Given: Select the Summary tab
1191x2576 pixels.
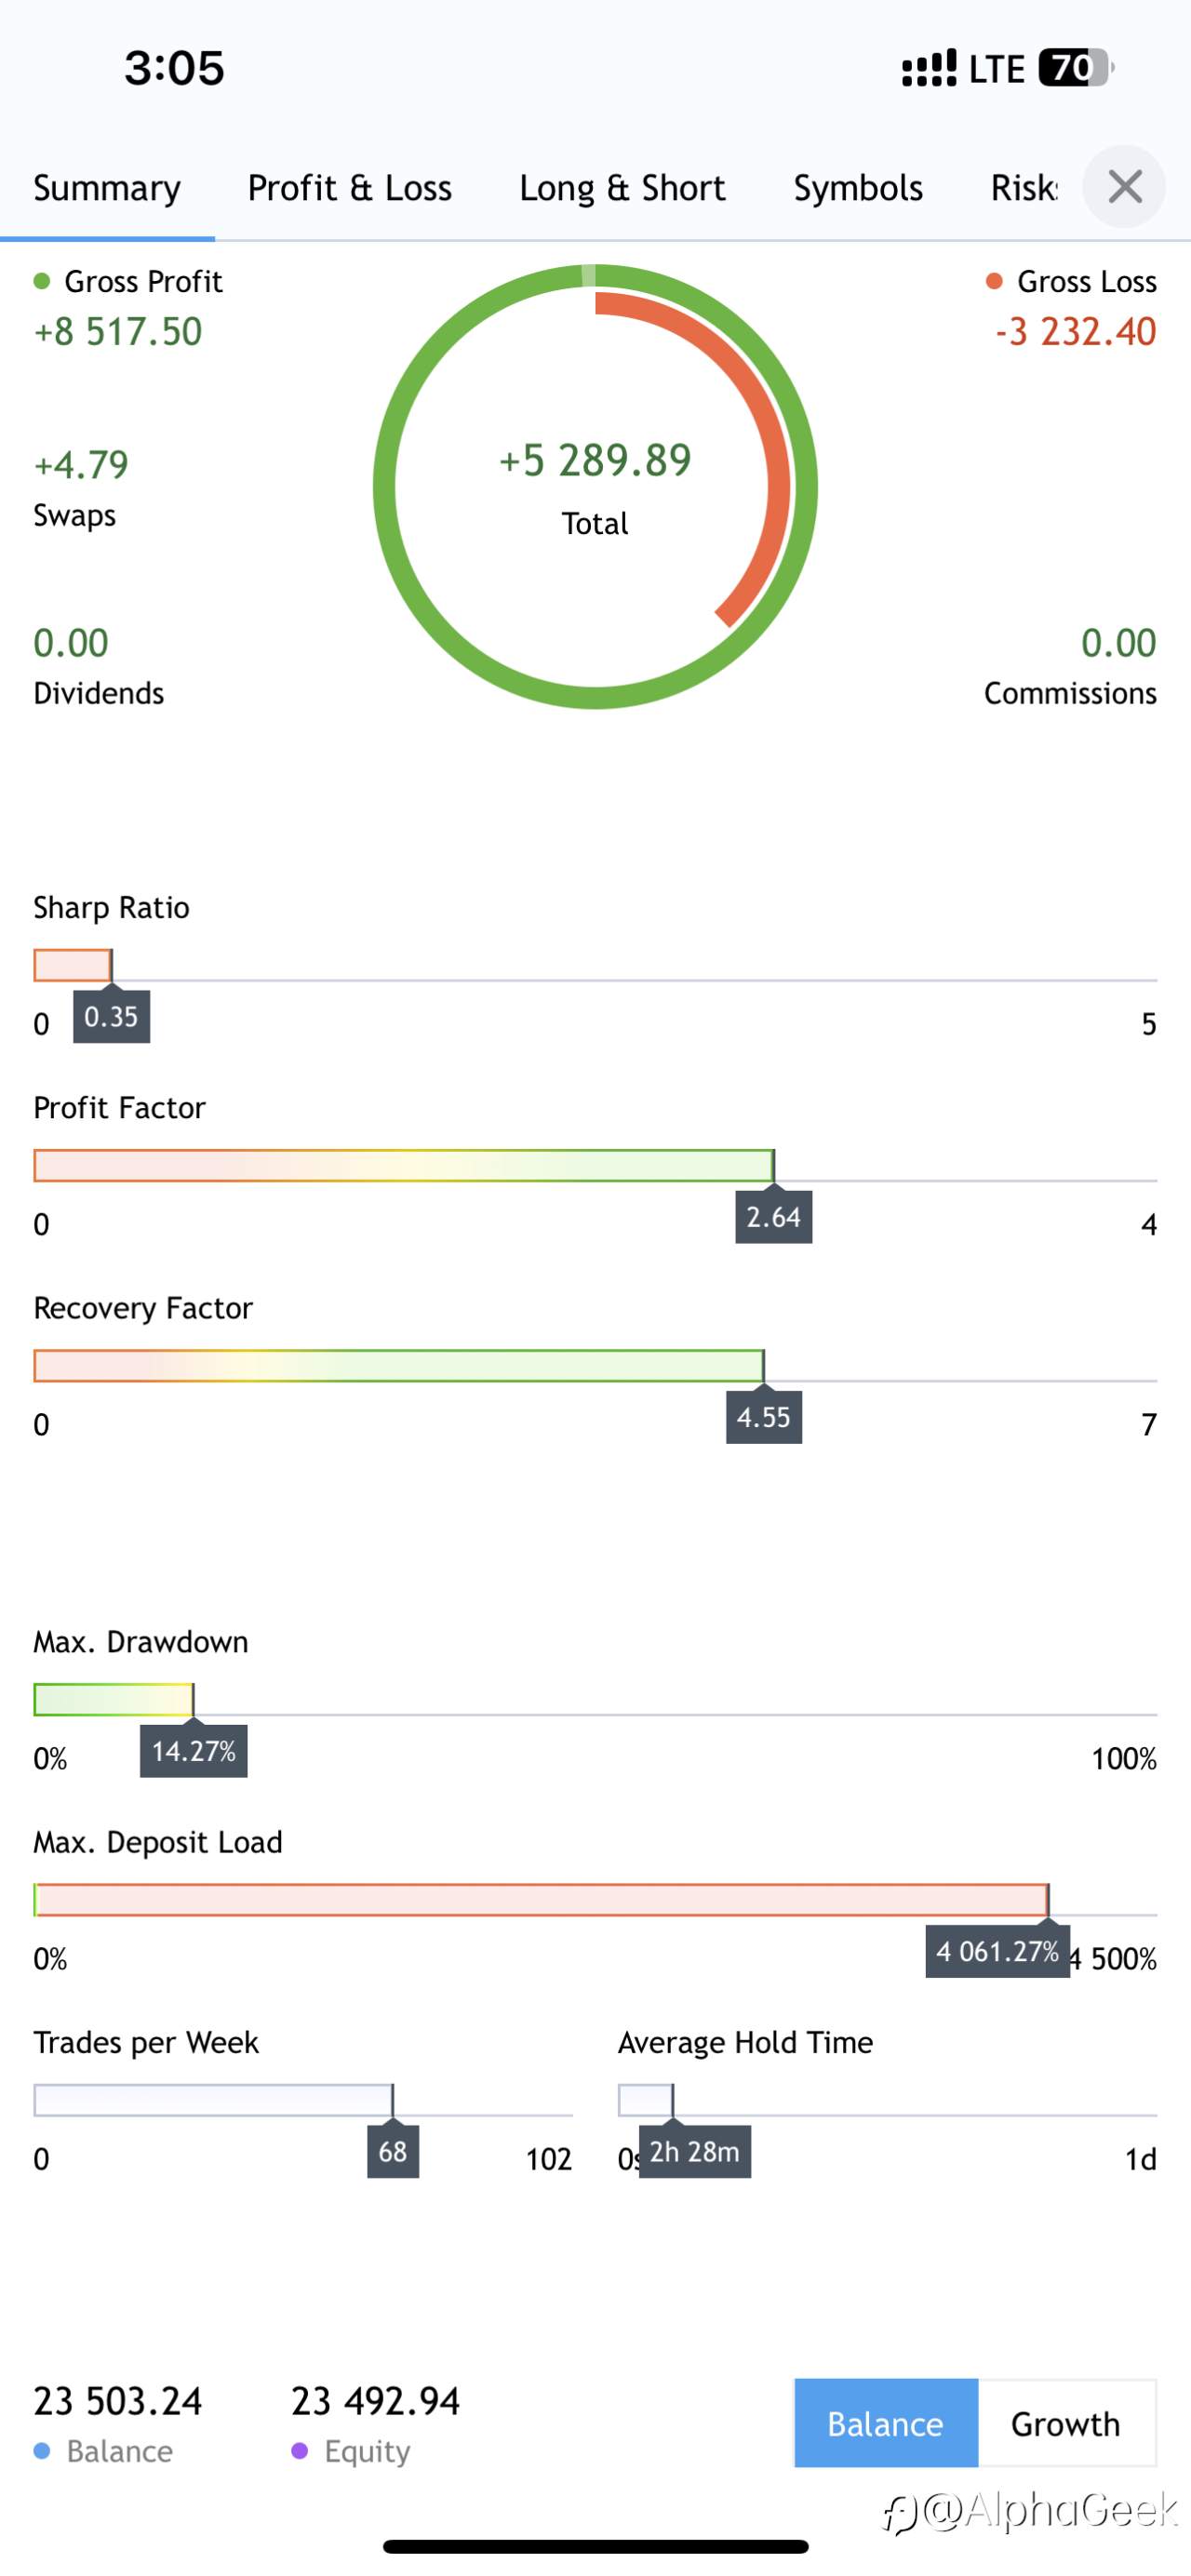Looking at the screenshot, I should [x=107, y=188].
